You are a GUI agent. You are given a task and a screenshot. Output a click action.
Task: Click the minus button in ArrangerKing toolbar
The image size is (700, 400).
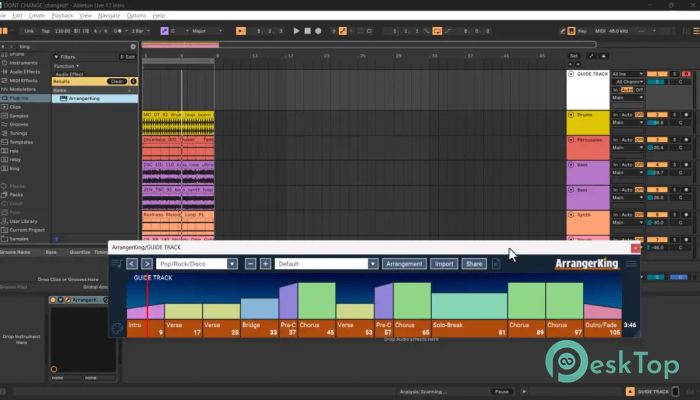click(250, 264)
